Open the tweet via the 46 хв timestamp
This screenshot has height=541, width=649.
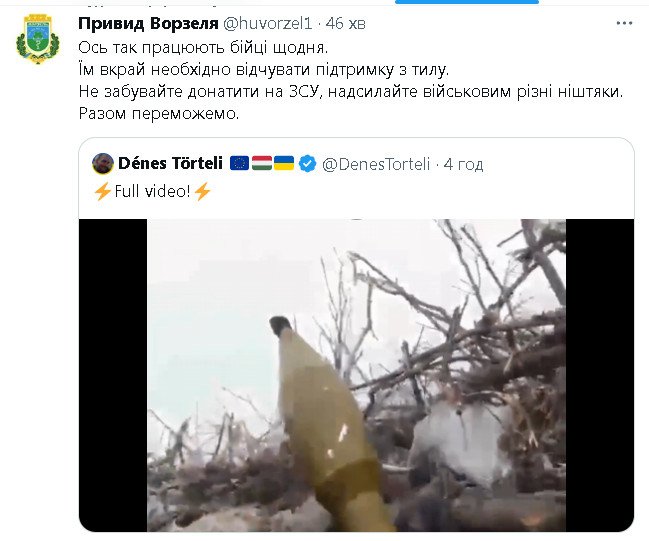pos(346,24)
